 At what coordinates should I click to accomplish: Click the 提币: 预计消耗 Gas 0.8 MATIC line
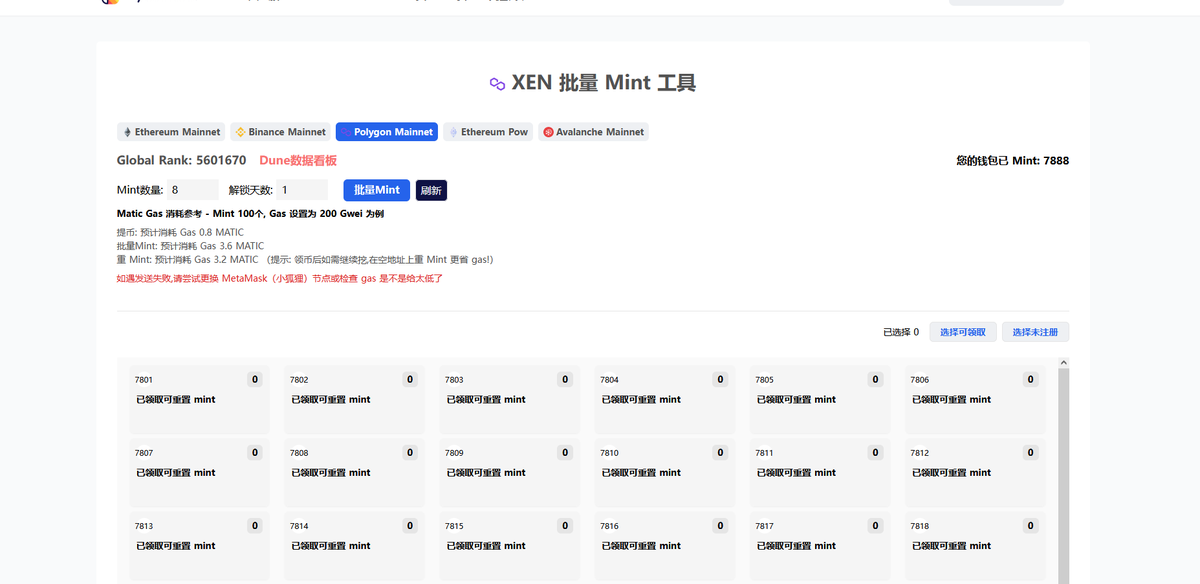[x=180, y=232]
